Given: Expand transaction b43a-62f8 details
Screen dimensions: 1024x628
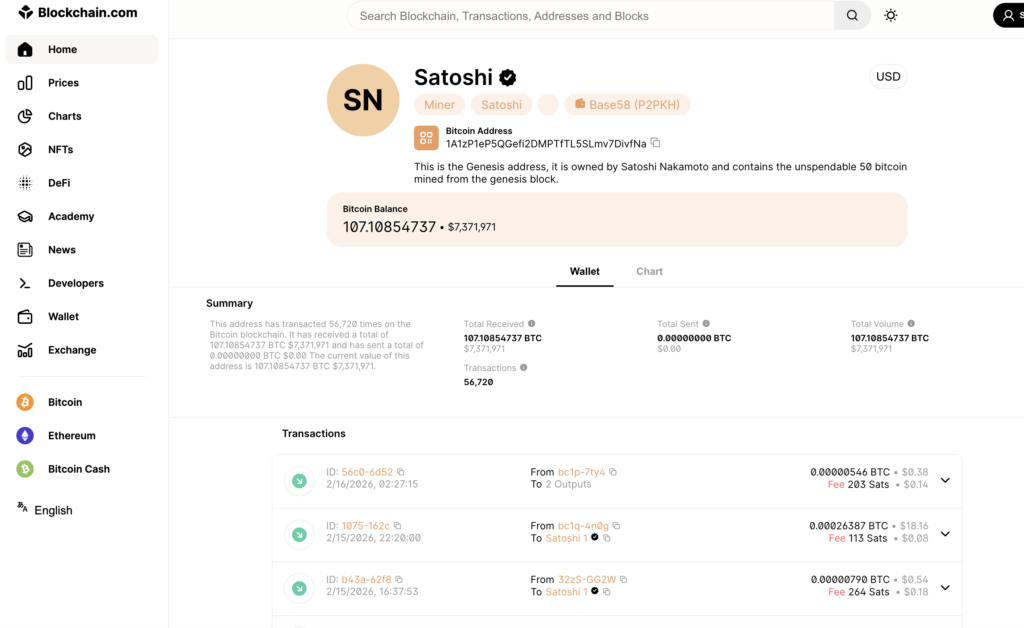Looking at the screenshot, I should (x=945, y=587).
